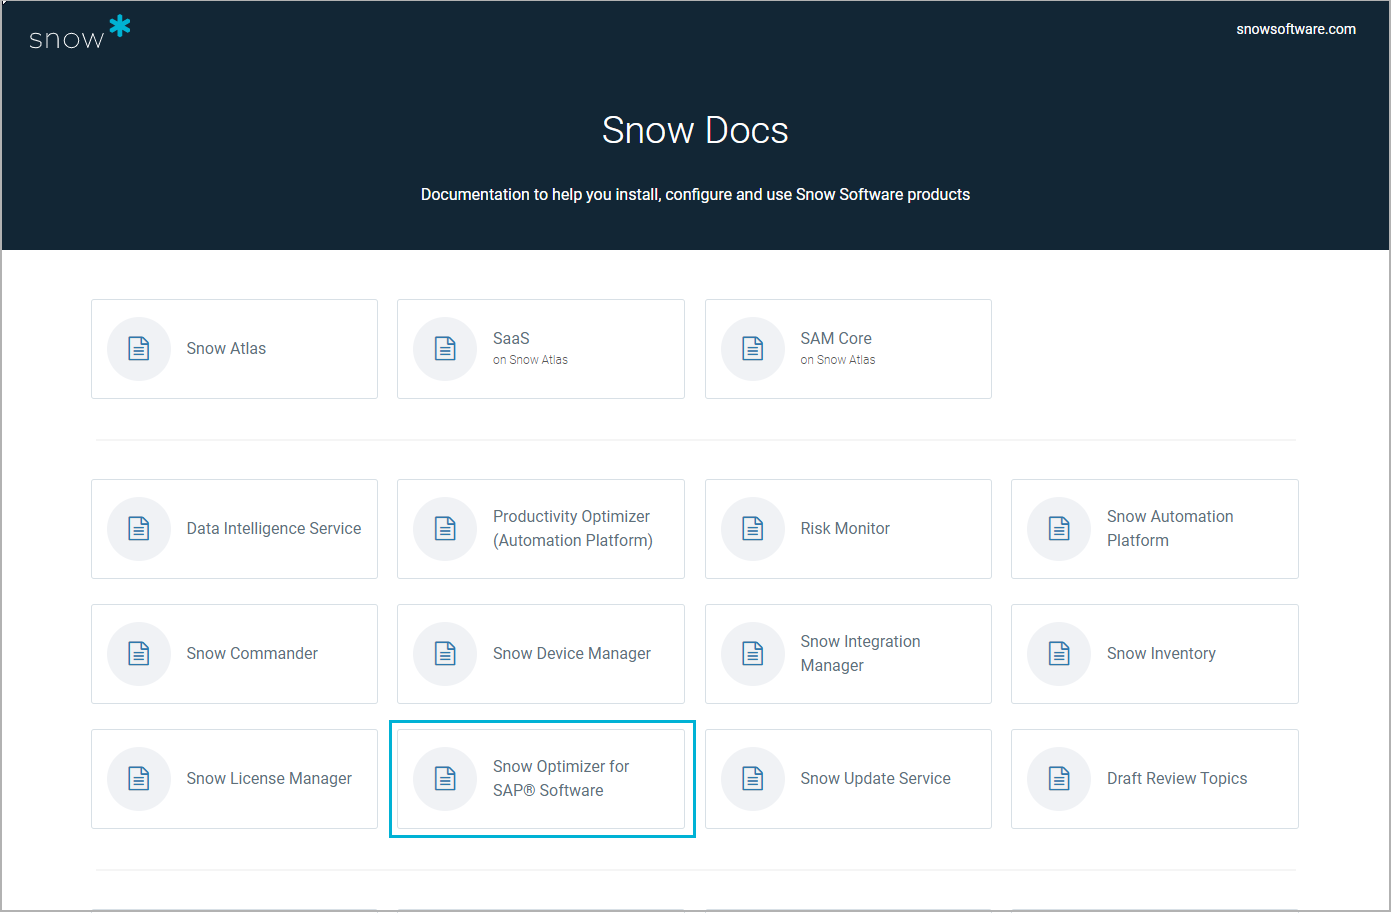1391x913 pixels.
Task: Click the documentation tagline text
Action: 695,195
